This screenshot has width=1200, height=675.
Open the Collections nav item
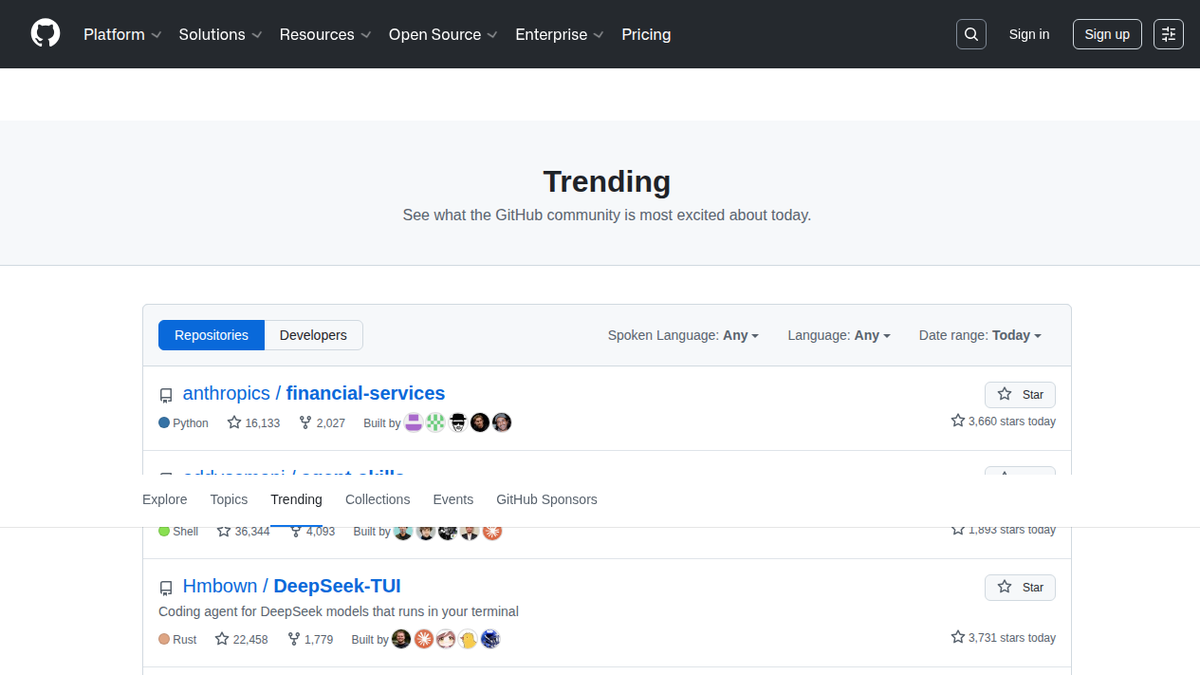378,499
